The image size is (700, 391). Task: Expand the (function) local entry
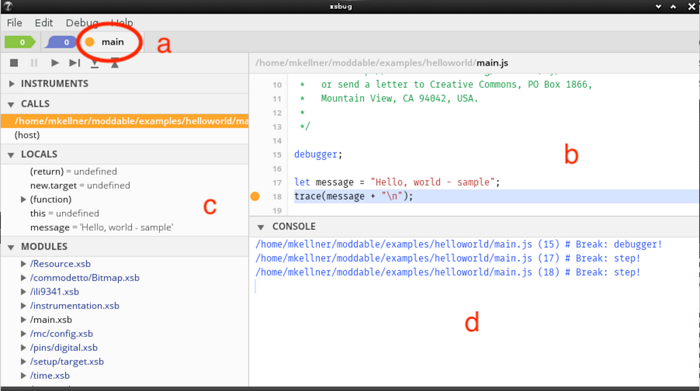[x=23, y=200]
